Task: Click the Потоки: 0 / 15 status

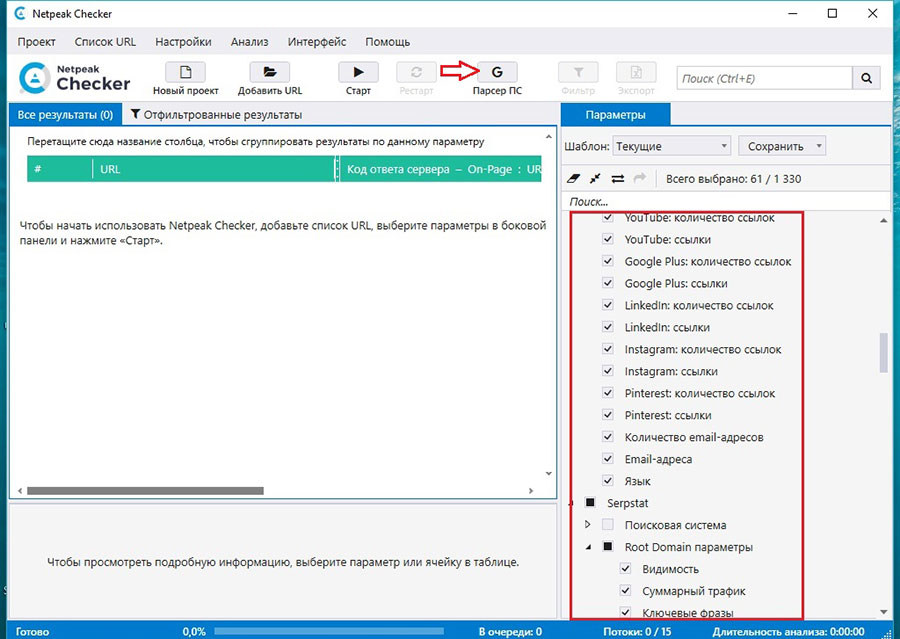Action: [x=637, y=632]
